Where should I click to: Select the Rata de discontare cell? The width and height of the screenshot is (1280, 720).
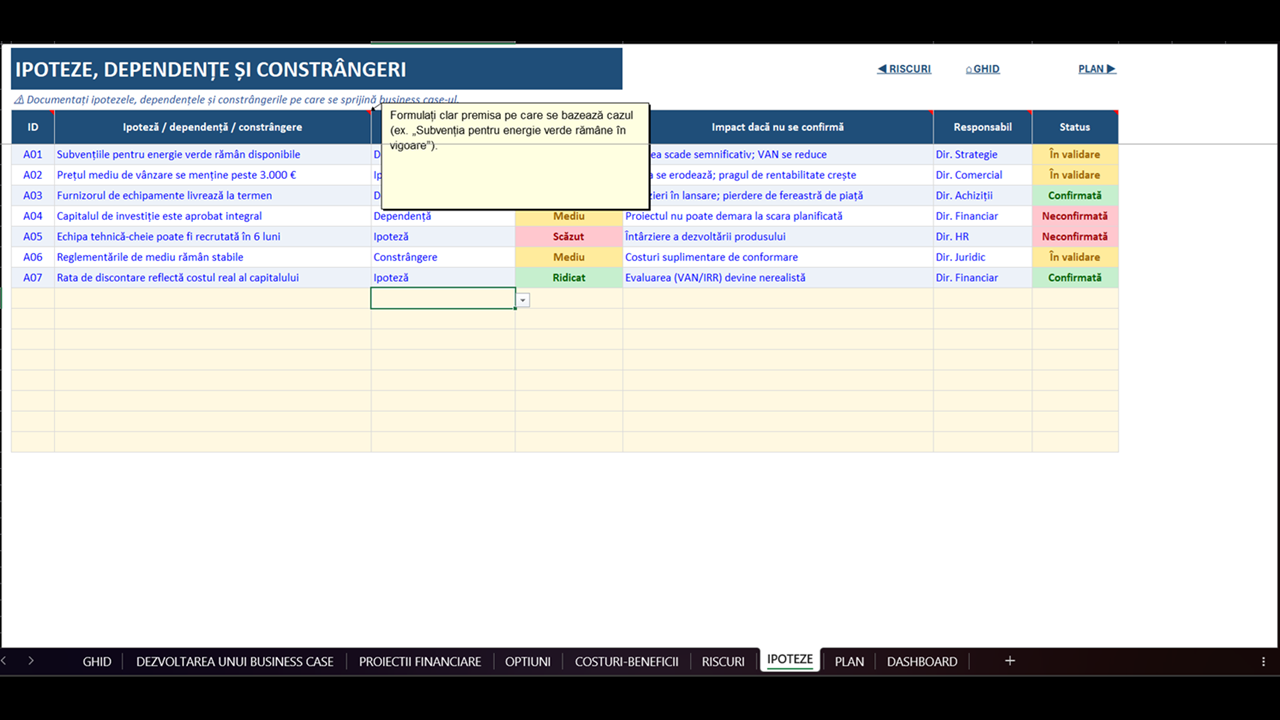coord(212,278)
